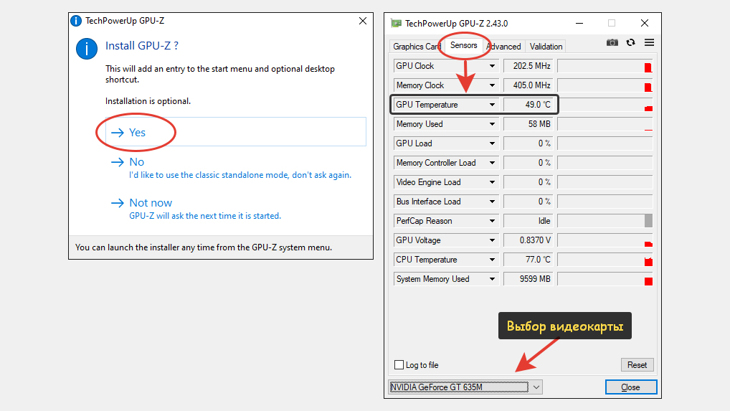
Task: Close the Install GPU-Z dialog
Action: [x=363, y=21]
